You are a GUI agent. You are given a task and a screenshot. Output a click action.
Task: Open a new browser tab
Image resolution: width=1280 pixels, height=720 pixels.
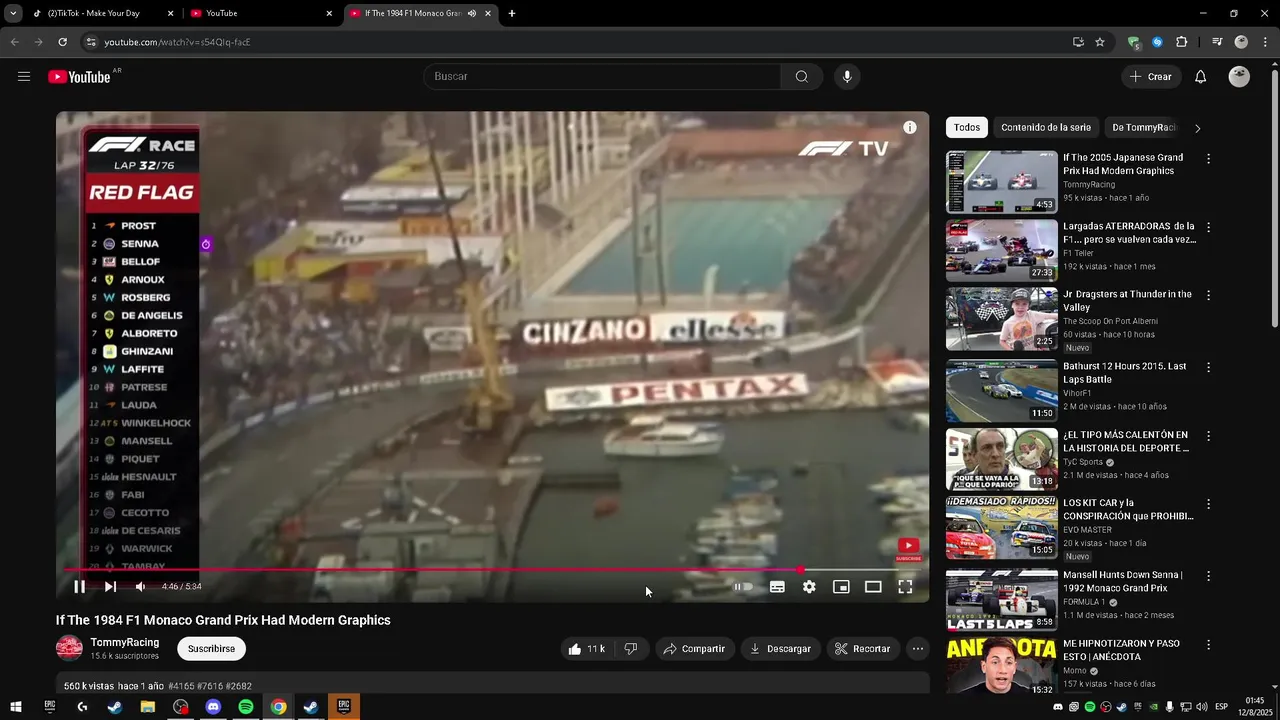512,13
